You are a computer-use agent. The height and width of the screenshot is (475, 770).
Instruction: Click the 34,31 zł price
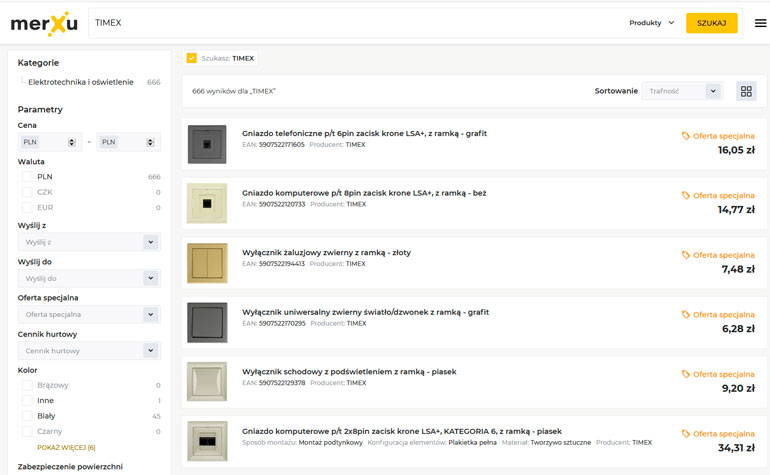pos(736,448)
